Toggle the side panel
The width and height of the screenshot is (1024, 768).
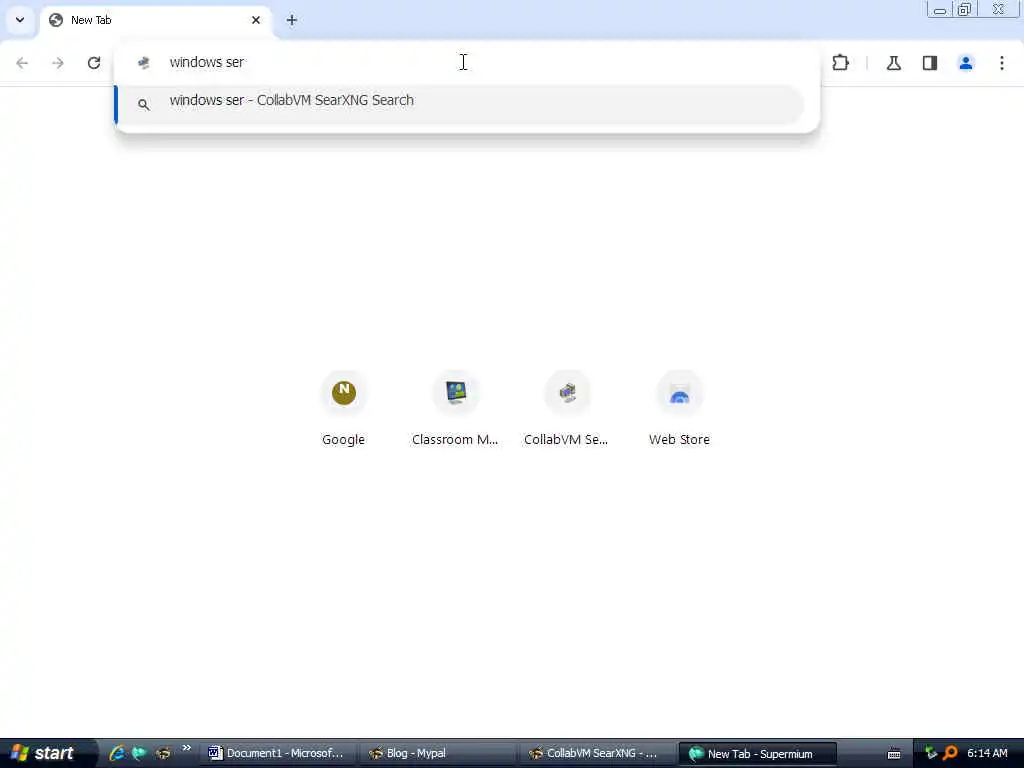[x=930, y=63]
